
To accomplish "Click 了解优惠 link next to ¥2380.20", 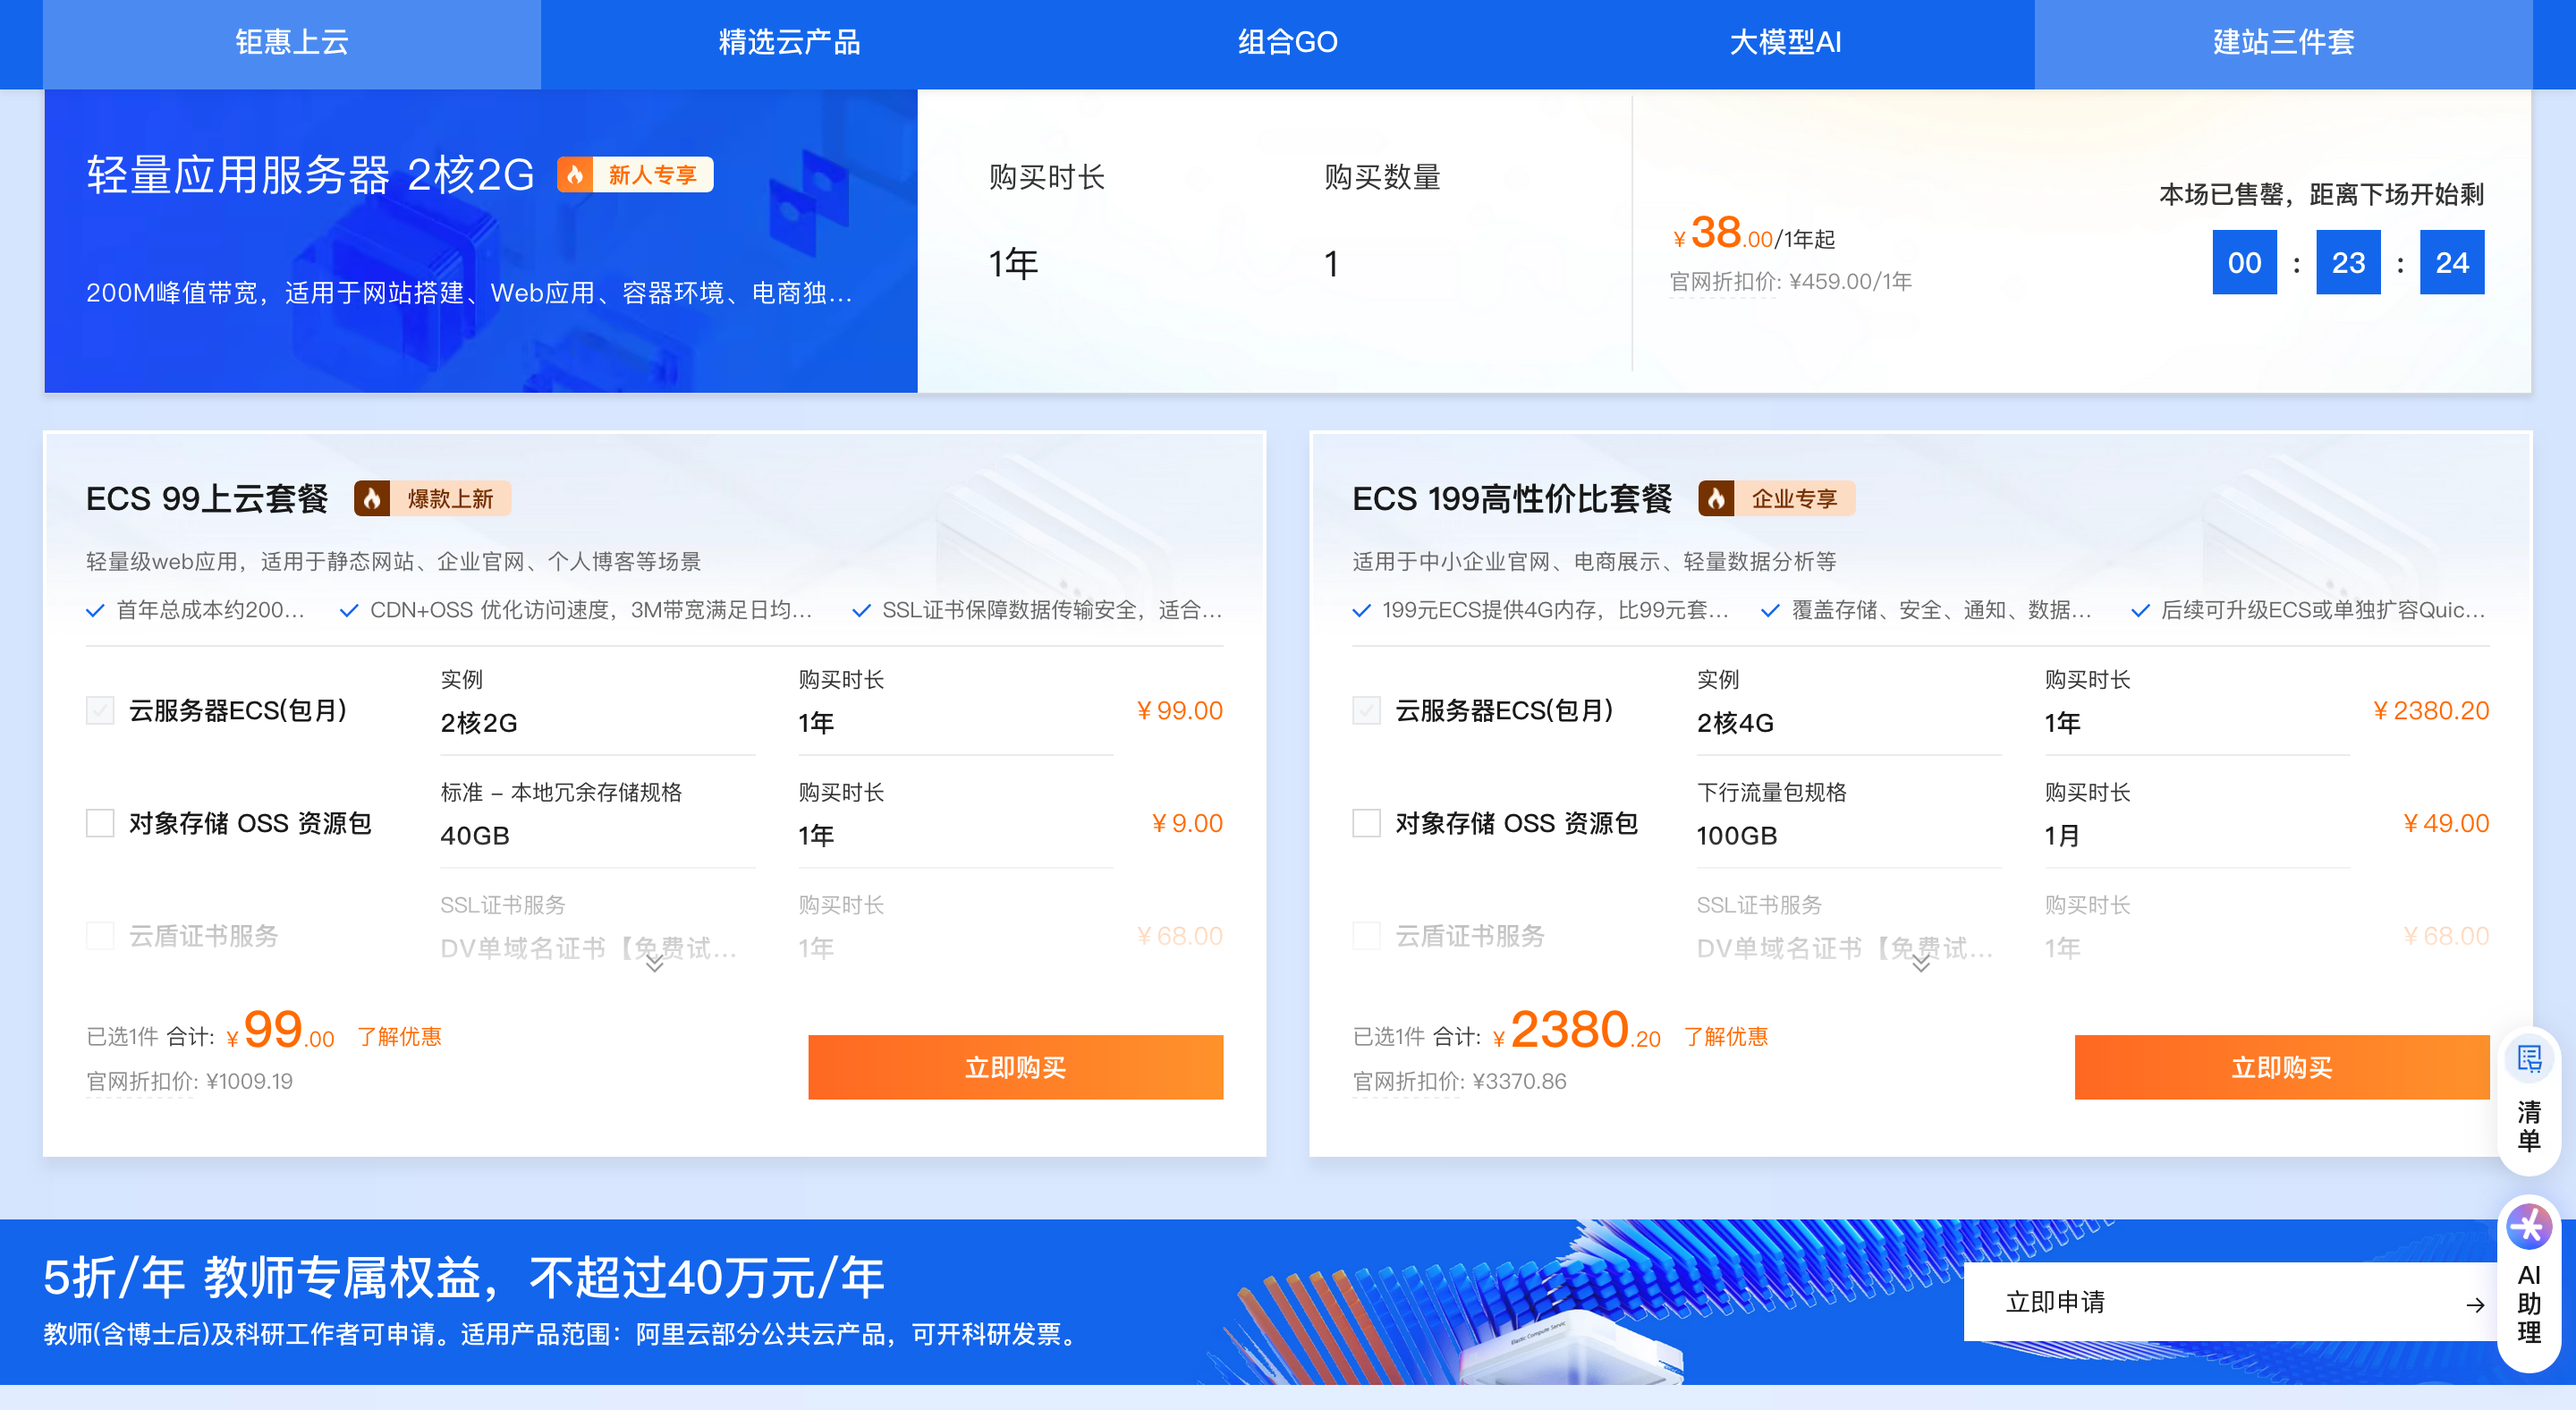I will tap(1725, 1036).
